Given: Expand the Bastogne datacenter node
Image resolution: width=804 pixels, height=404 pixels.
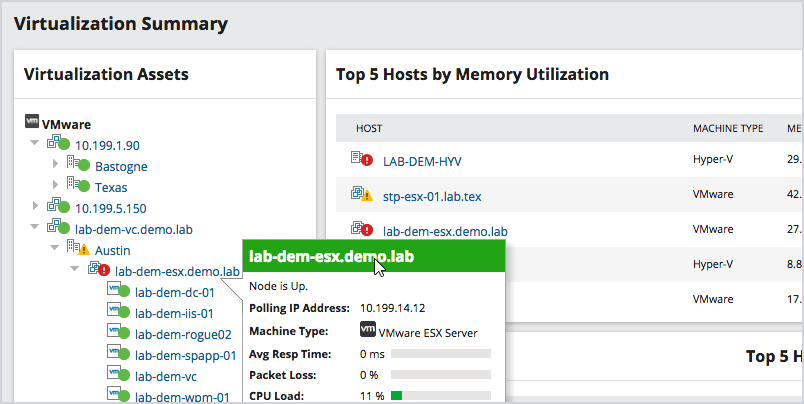Looking at the screenshot, I should point(55,164).
